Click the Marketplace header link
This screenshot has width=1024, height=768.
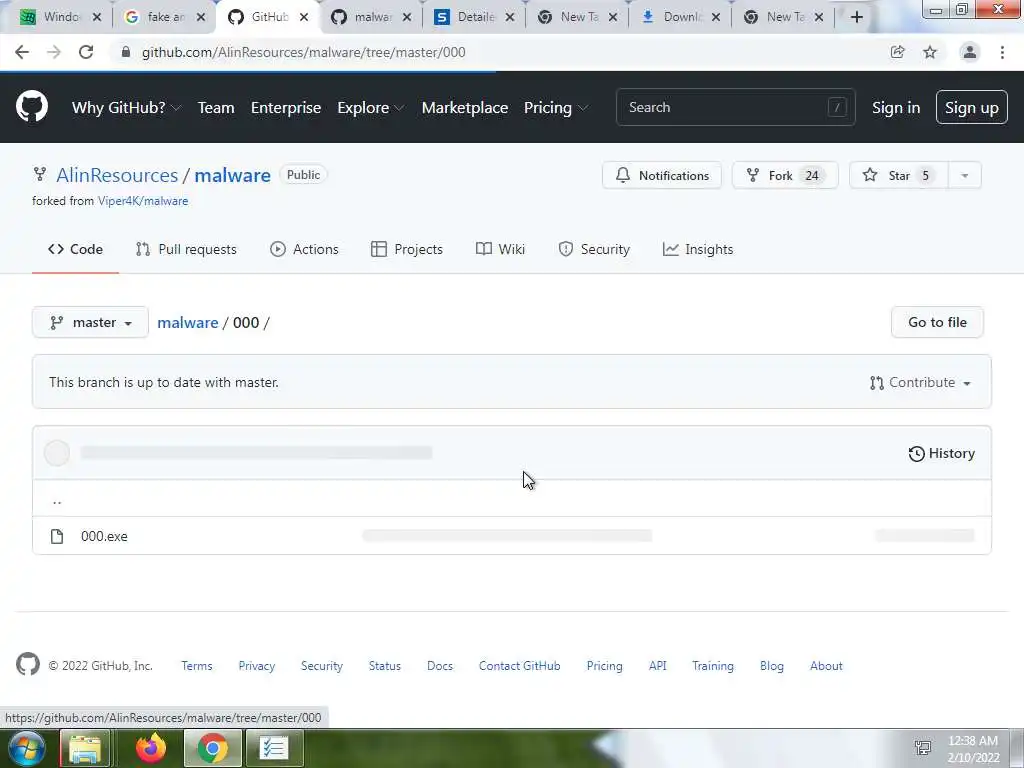tap(465, 108)
